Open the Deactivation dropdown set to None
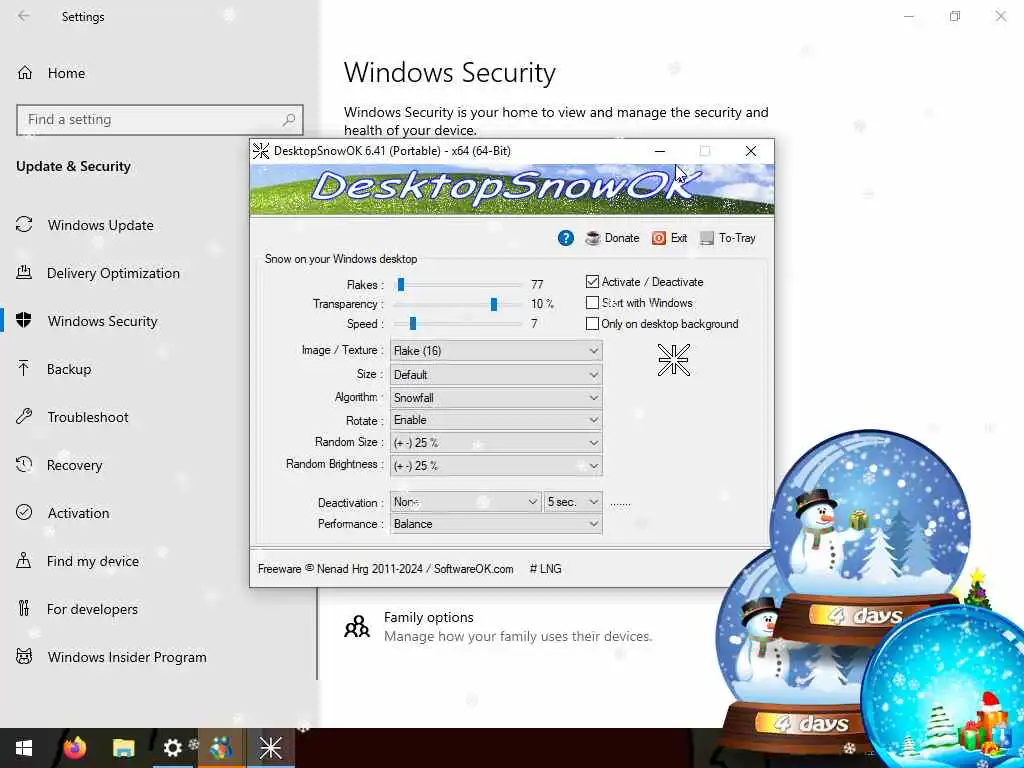The height and width of the screenshot is (768, 1024). [x=466, y=502]
